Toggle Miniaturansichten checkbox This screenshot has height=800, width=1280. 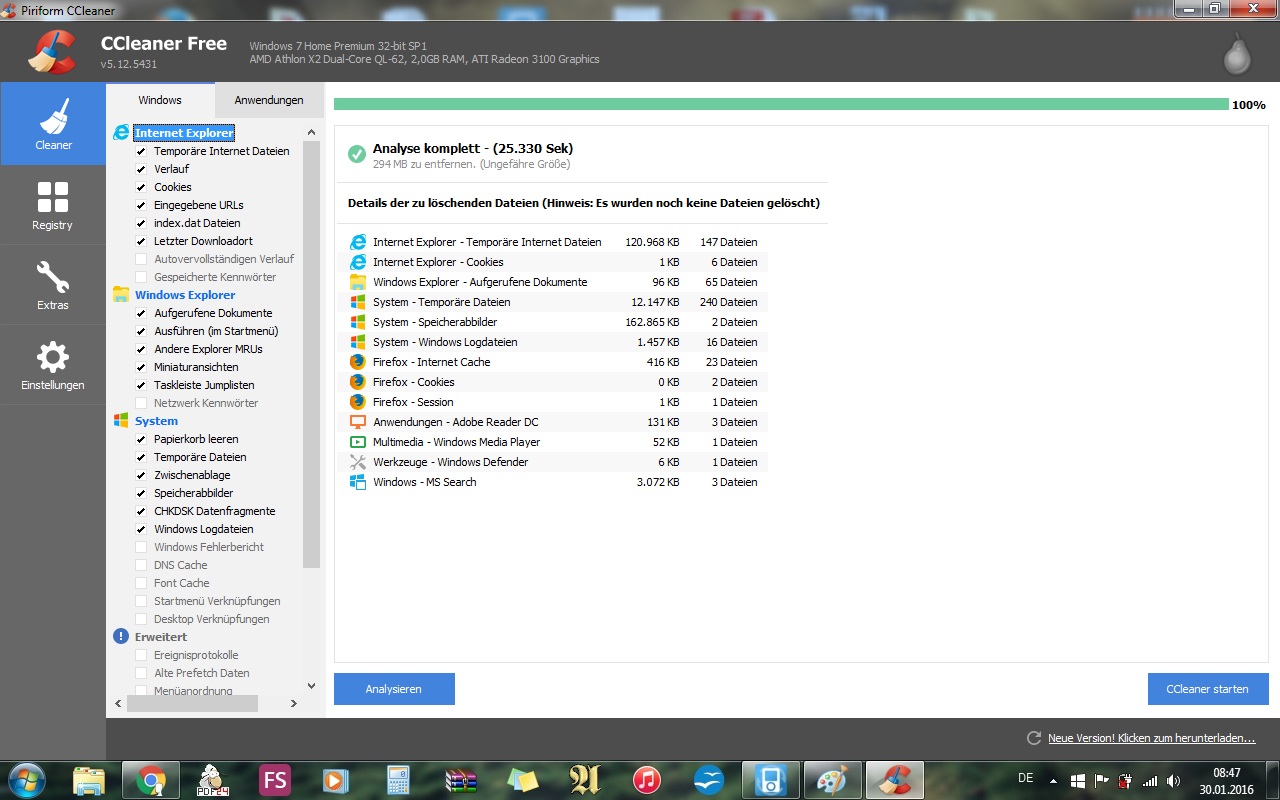point(141,367)
